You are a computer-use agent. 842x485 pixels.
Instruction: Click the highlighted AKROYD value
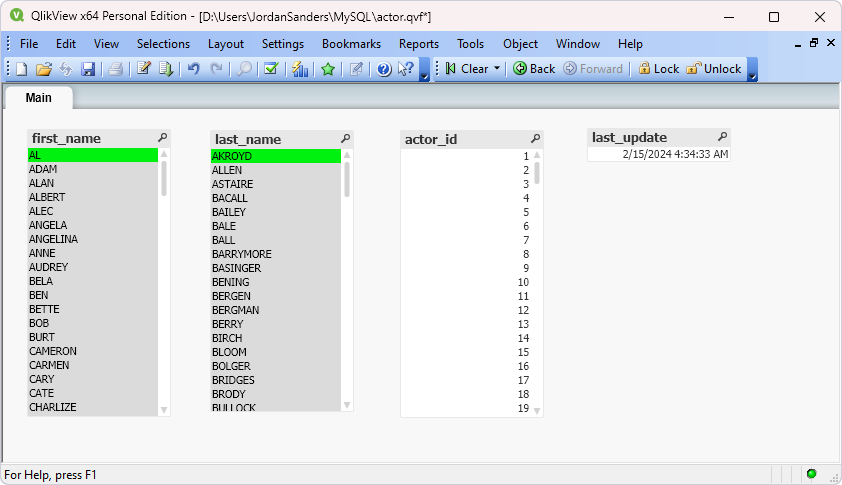pyautogui.click(x=276, y=156)
